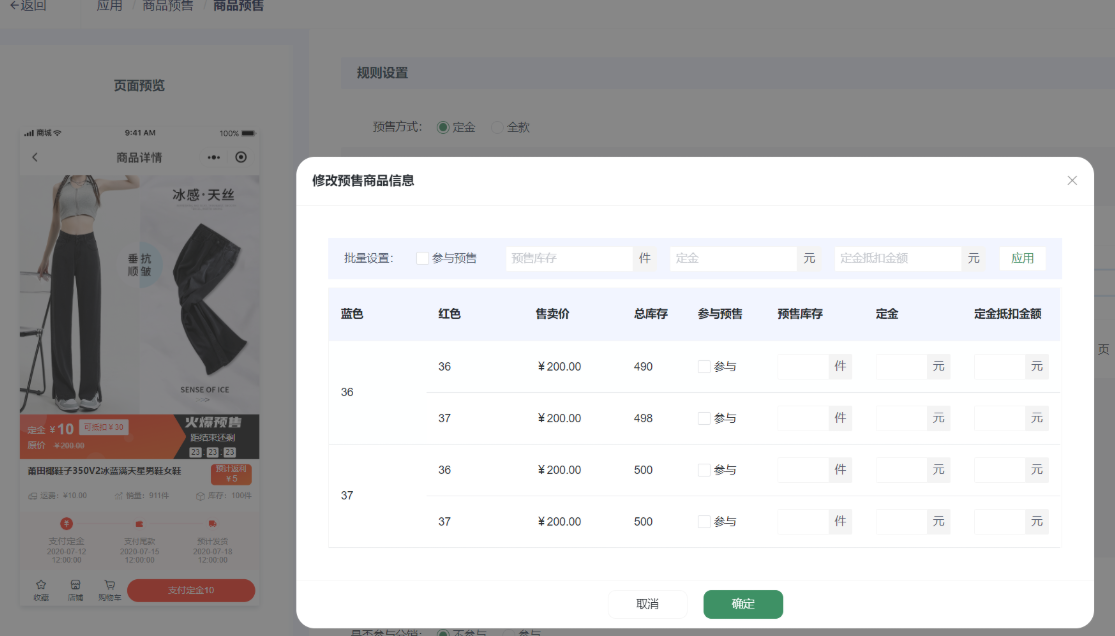
Task: Click the back arrow in phone preview
Action: tap(35, 157)
